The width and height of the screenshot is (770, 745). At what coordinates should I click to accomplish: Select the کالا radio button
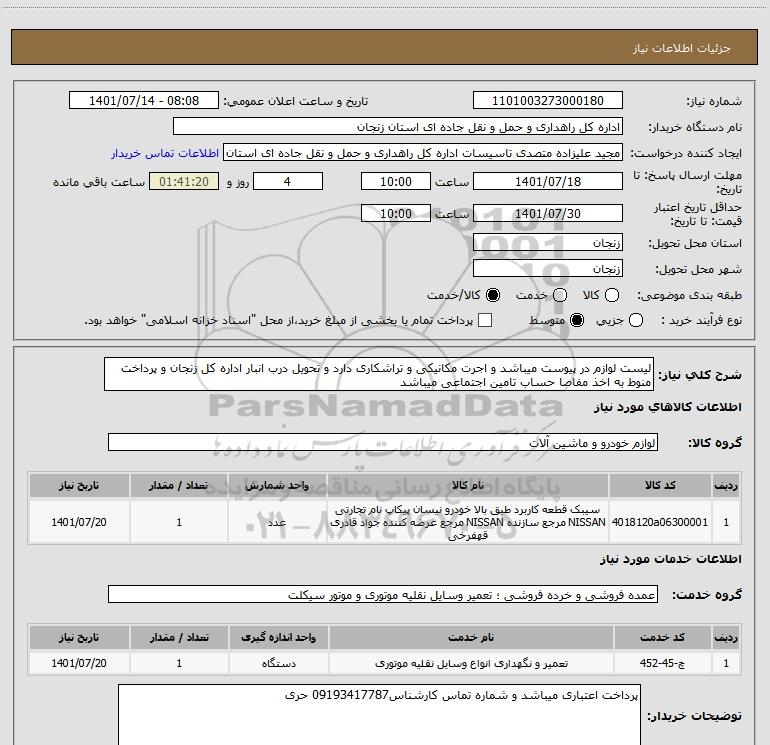[612, 296]
